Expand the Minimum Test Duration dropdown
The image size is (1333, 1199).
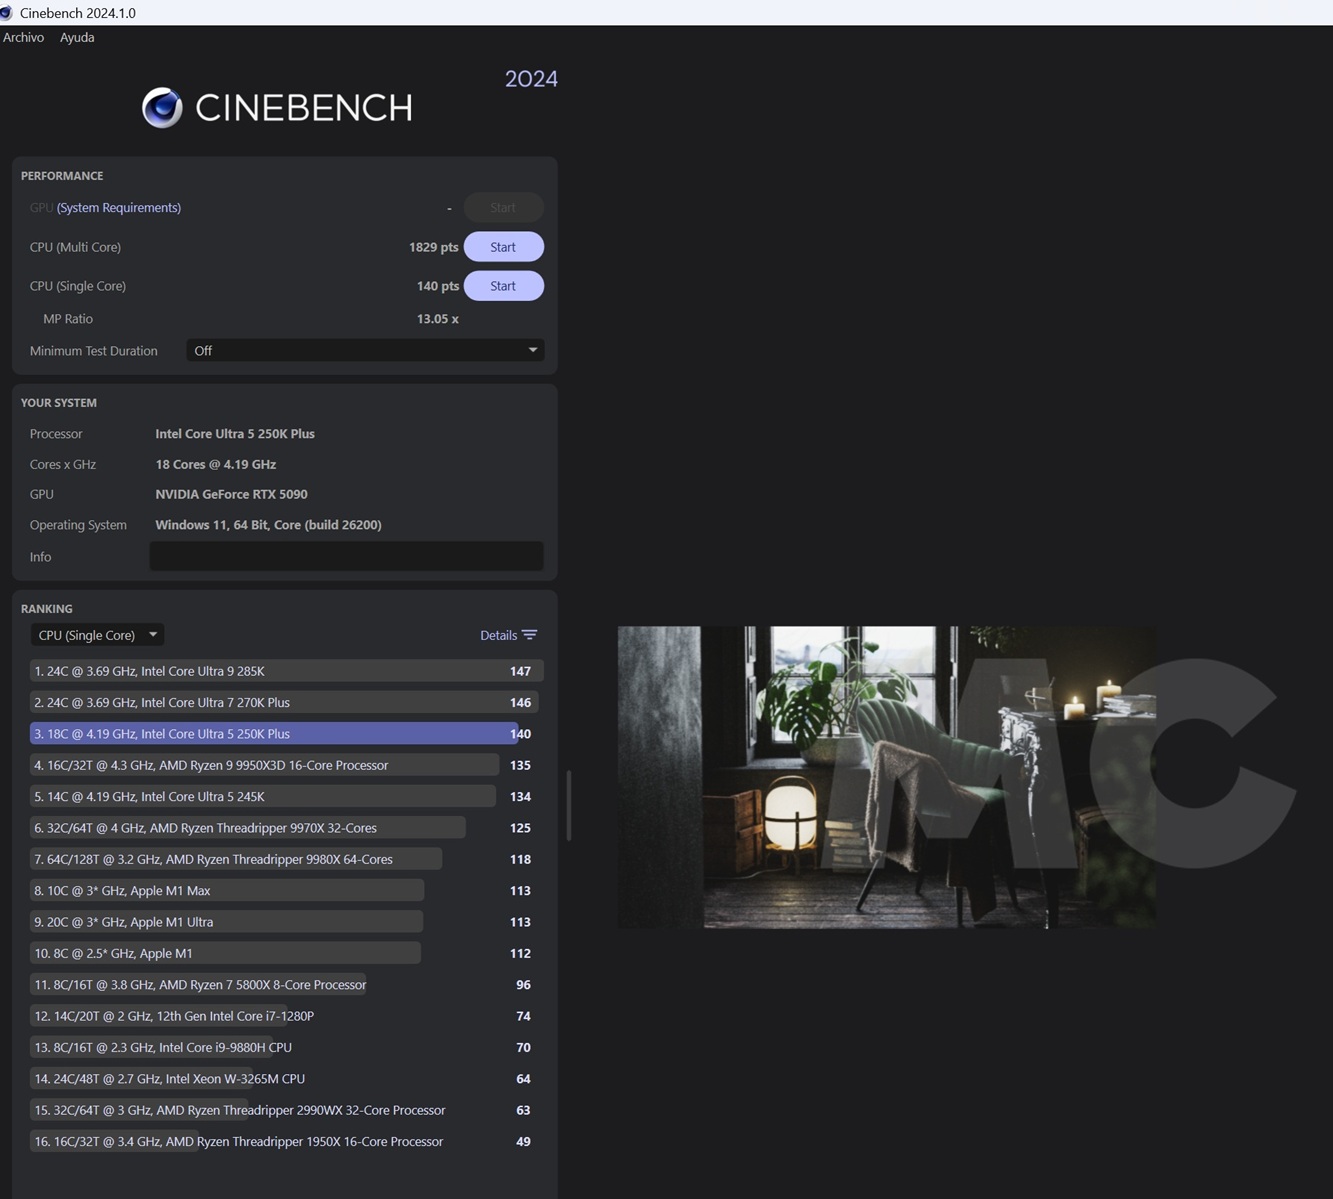(x=364, y=351)
